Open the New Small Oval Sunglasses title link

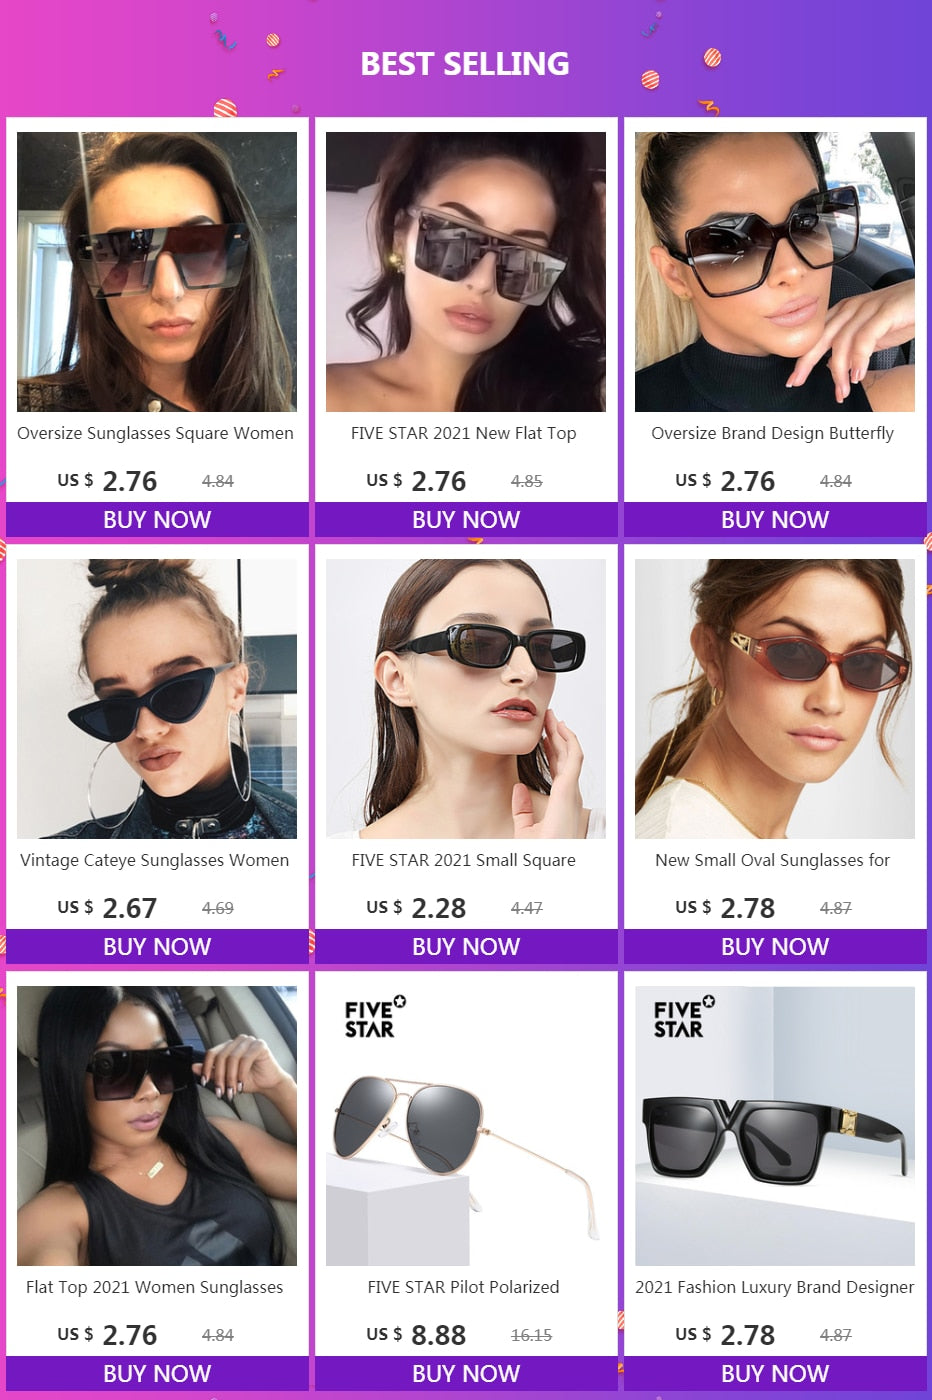click(773, 860)
